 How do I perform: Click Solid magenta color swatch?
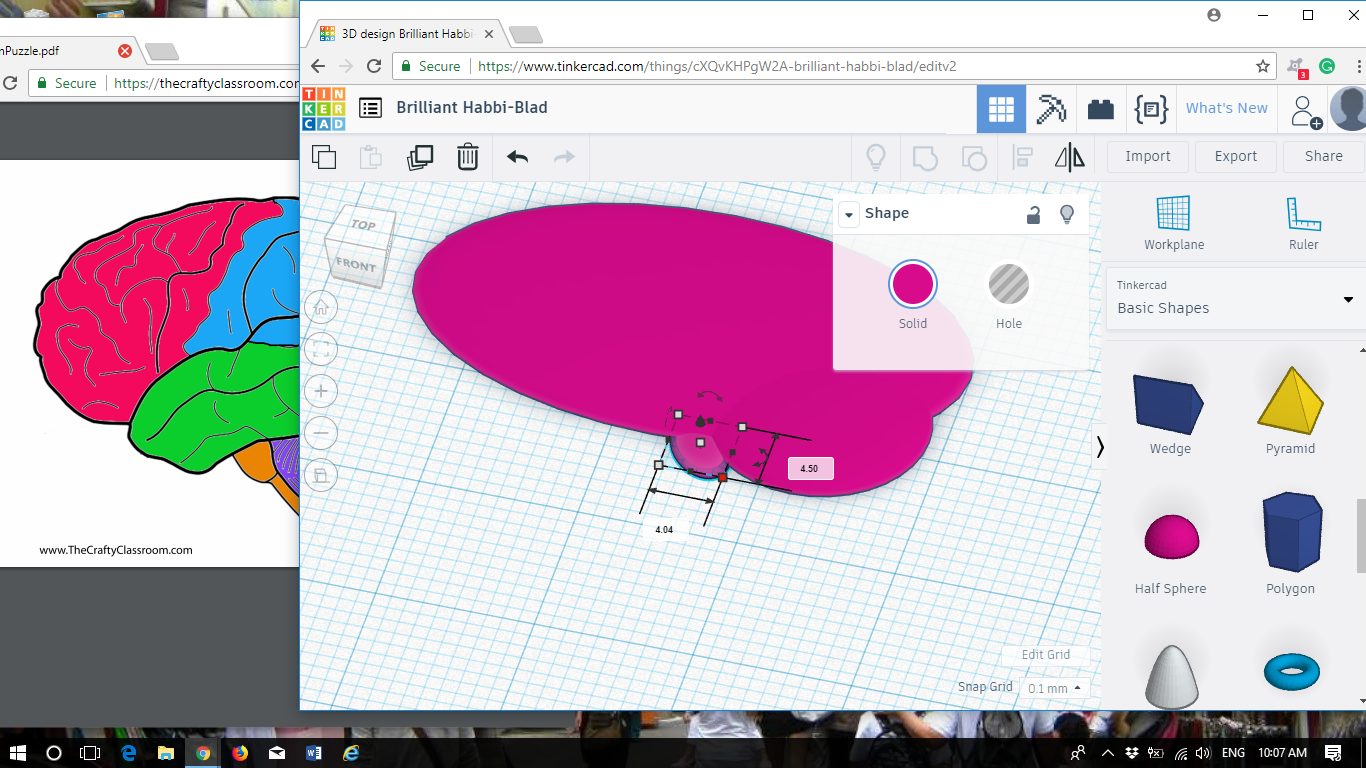tap(912, 285)
